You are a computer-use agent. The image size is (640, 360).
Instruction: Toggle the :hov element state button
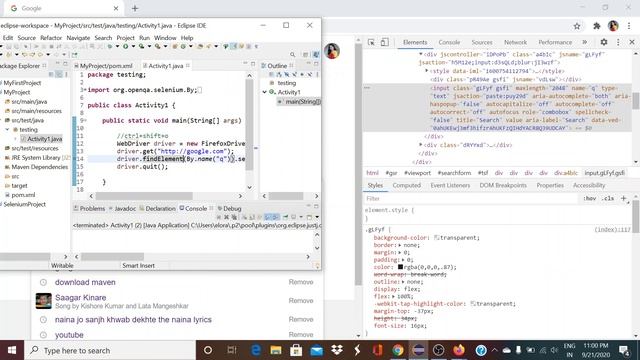coord(589,198)
